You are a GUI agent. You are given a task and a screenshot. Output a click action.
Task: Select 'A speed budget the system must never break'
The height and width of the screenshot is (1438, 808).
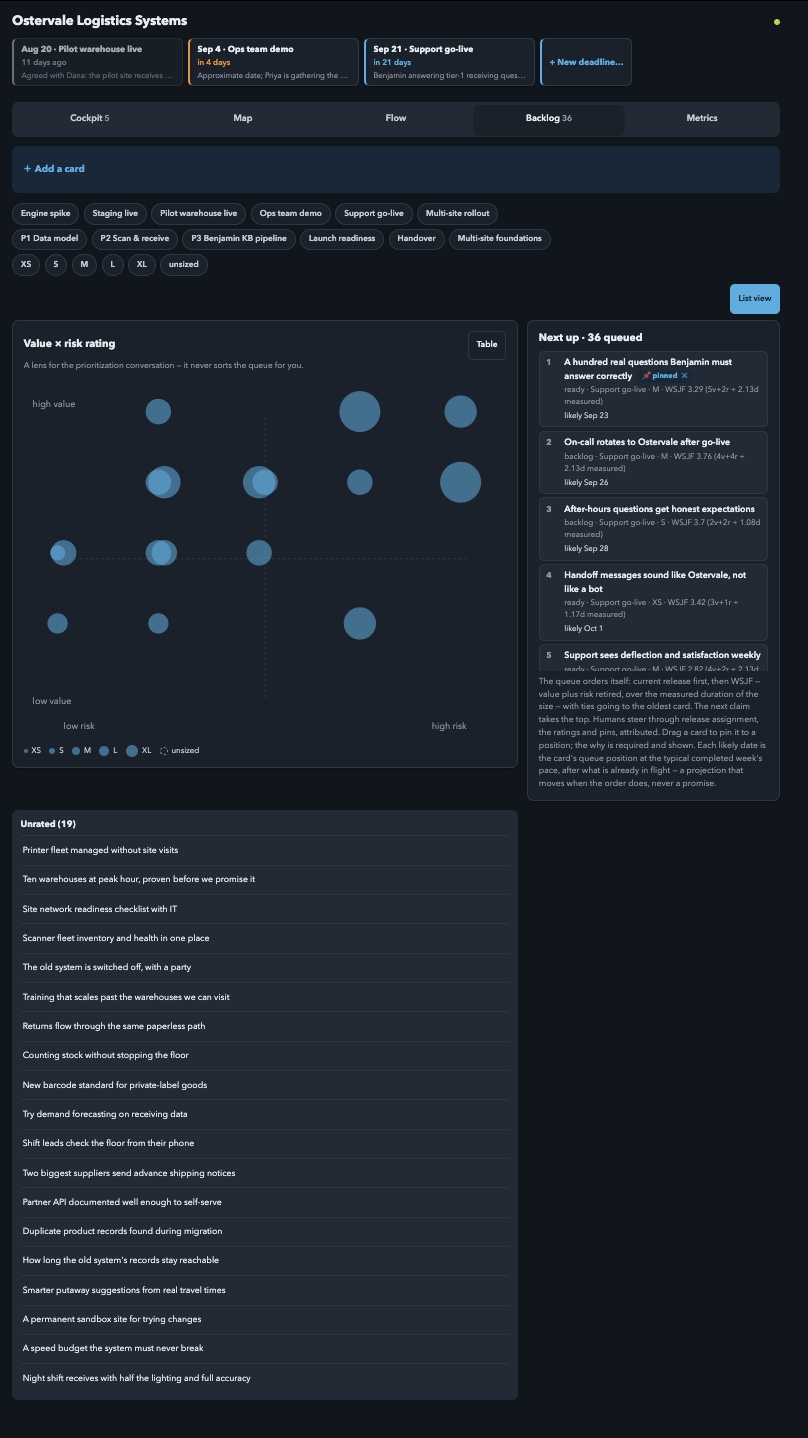(x=265, y=1348)
